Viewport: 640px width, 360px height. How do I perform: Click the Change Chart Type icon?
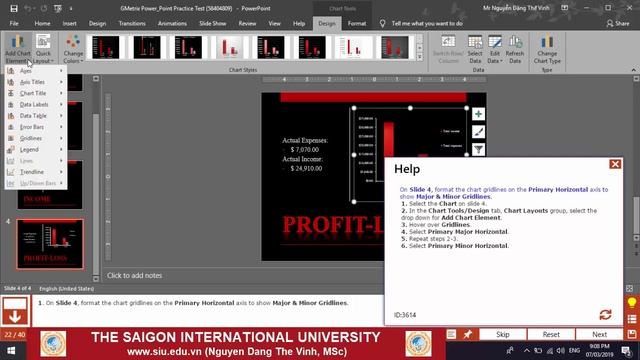coord(547,49)
